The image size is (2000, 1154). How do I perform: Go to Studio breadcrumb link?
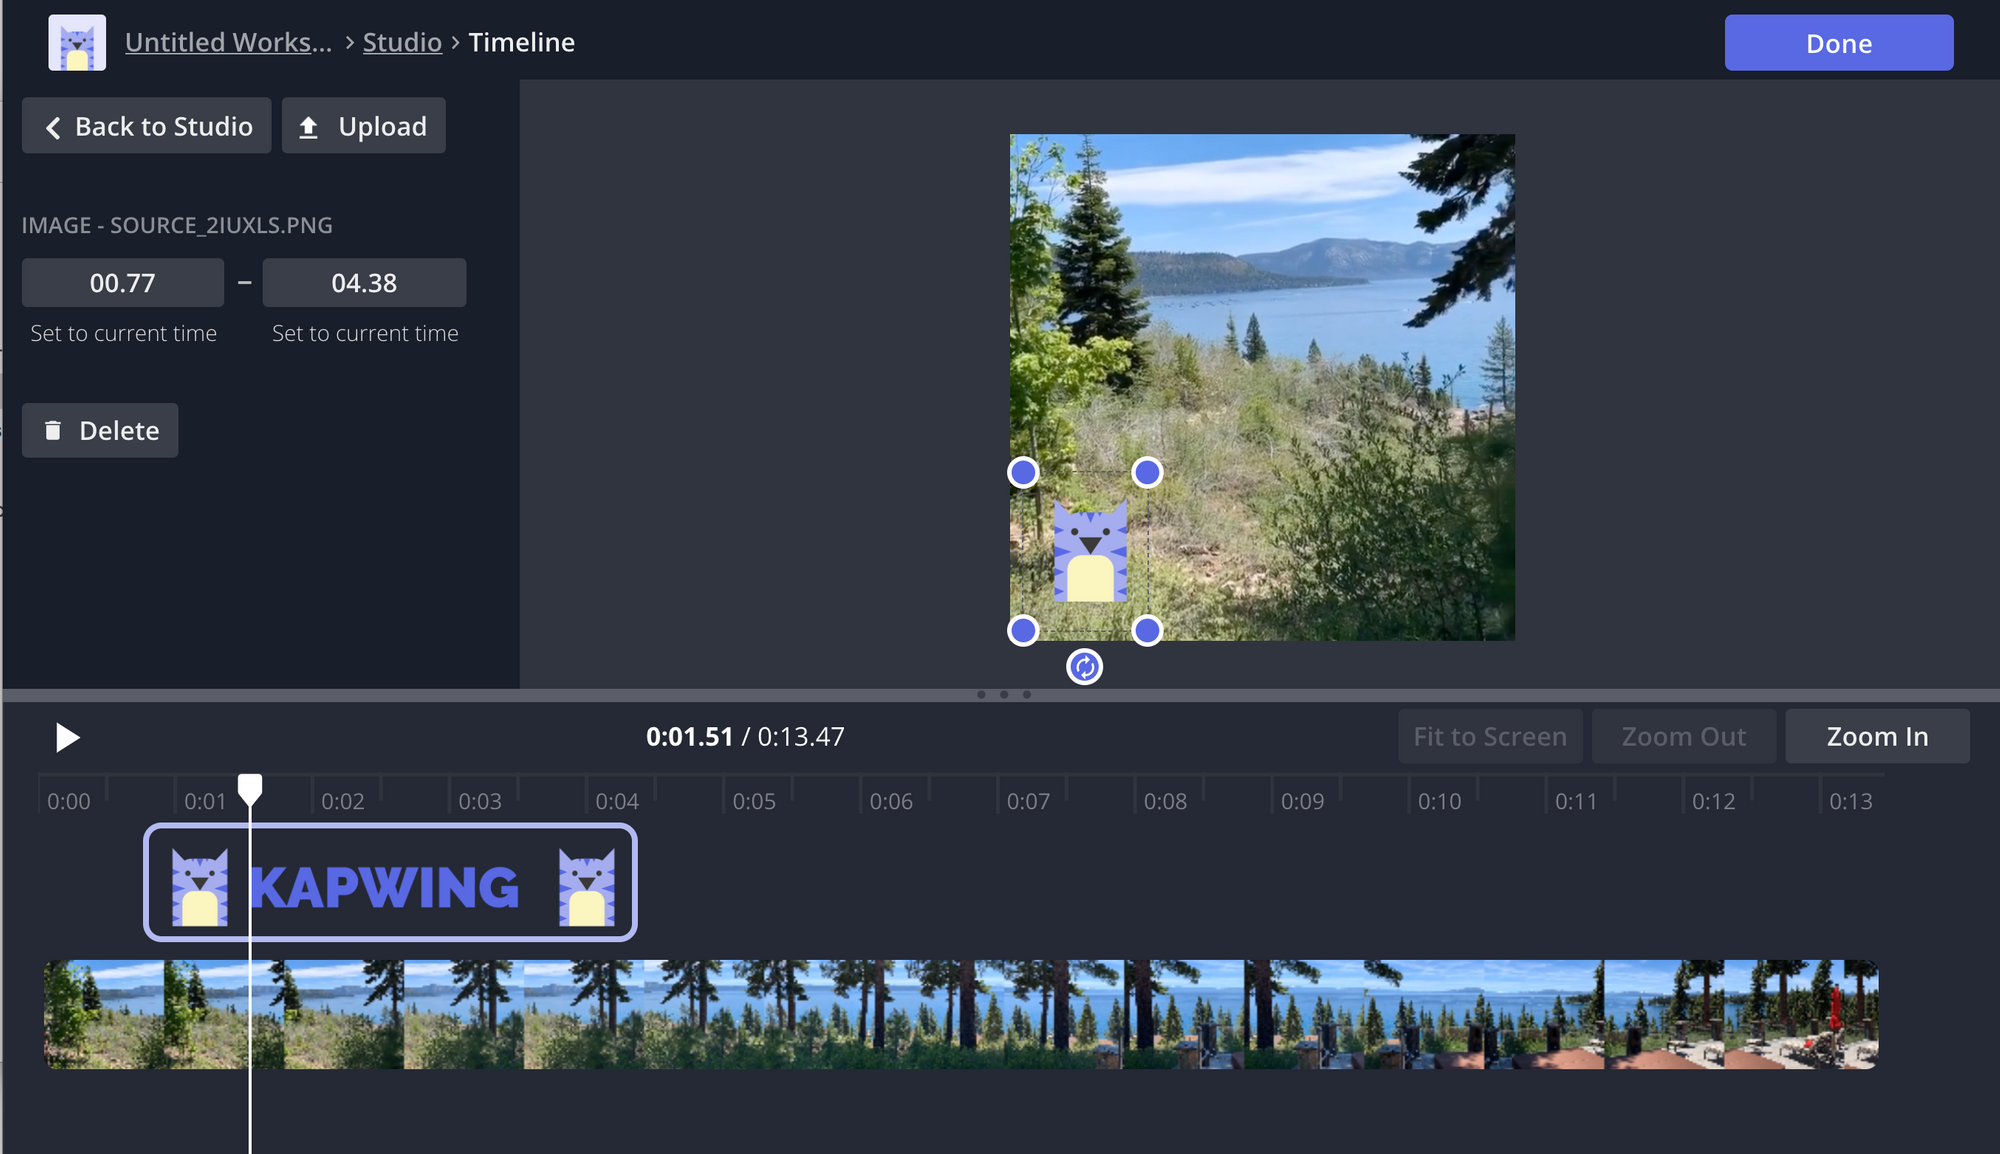(402, 43)
